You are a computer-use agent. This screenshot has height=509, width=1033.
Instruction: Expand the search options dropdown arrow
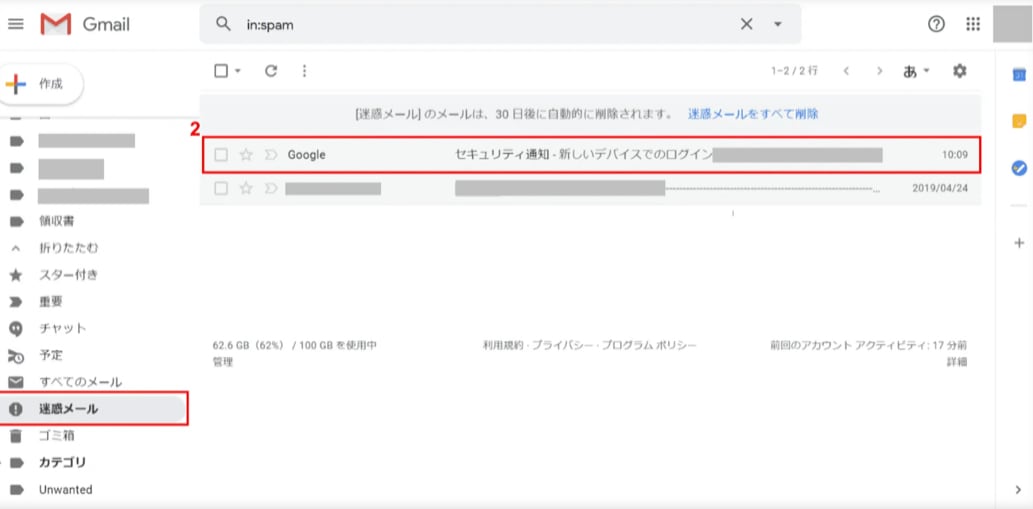777,24
